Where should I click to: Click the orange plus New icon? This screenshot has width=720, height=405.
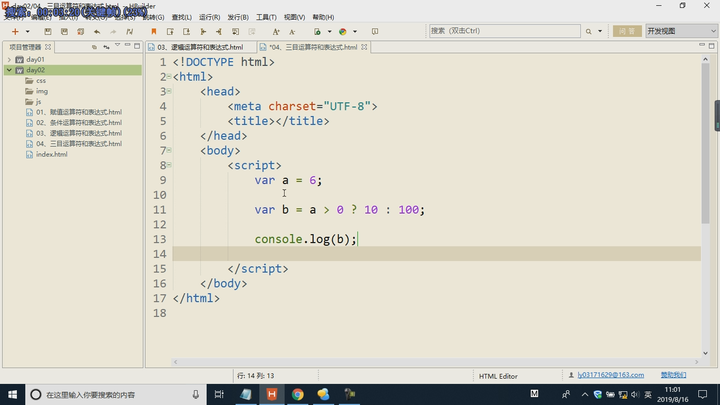[x=15, y=32]
